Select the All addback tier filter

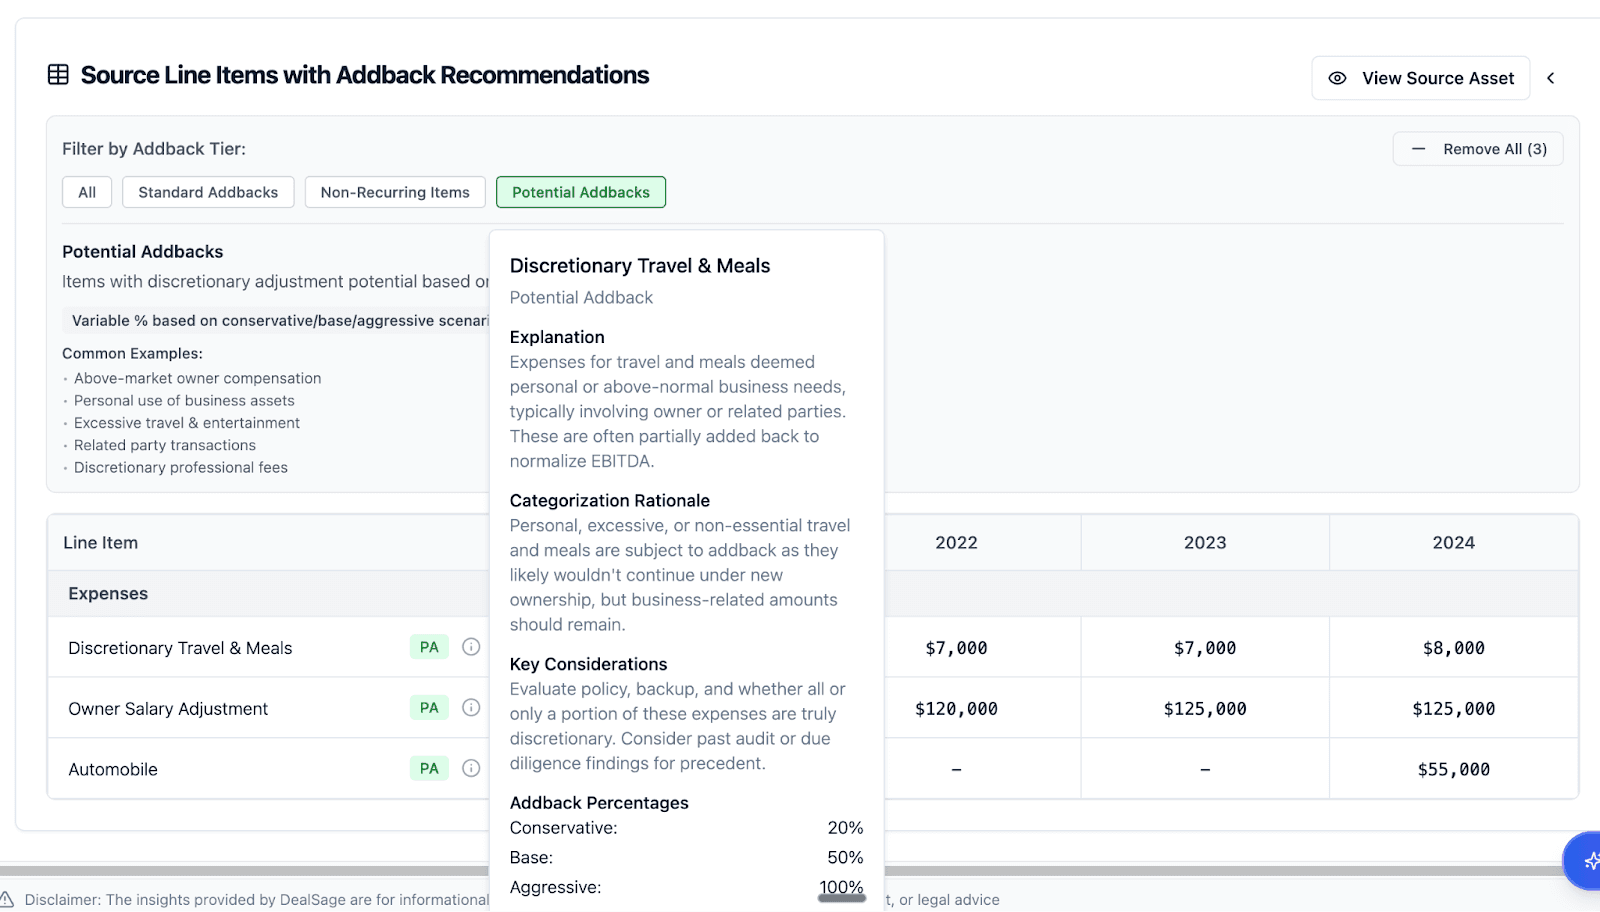click(87, 192)
